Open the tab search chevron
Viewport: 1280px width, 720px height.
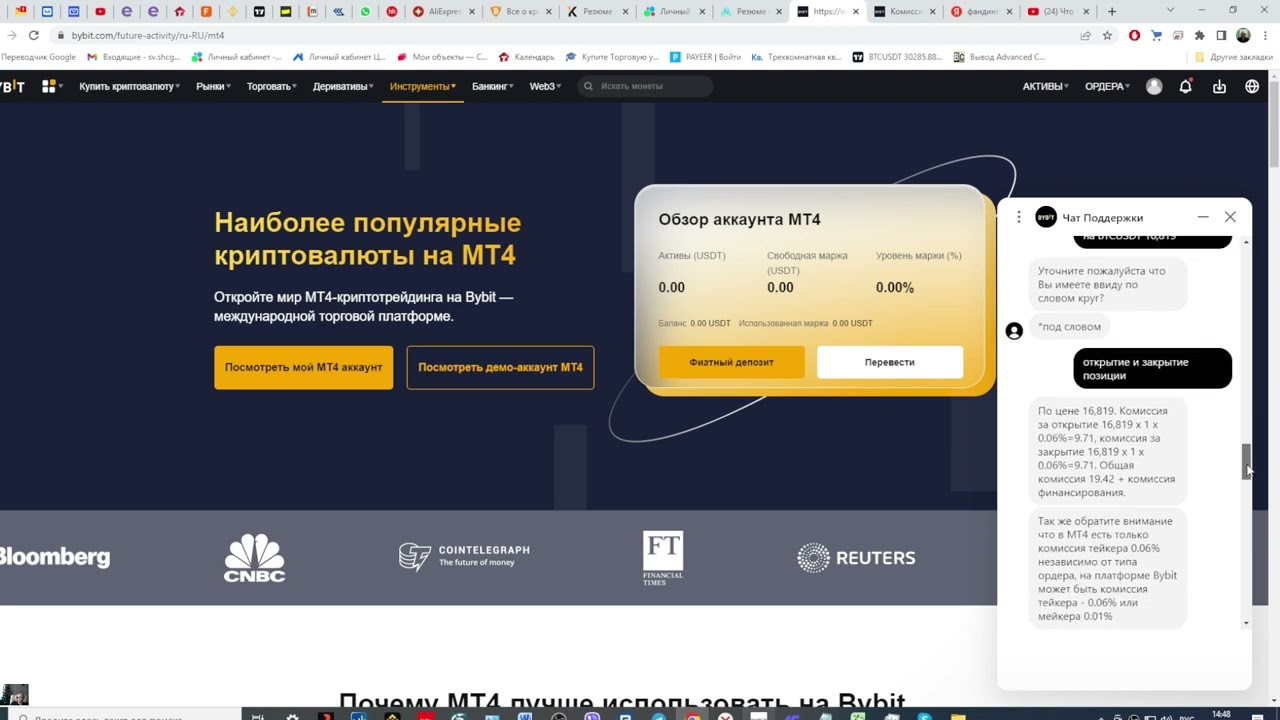(x=1170, y=11)
